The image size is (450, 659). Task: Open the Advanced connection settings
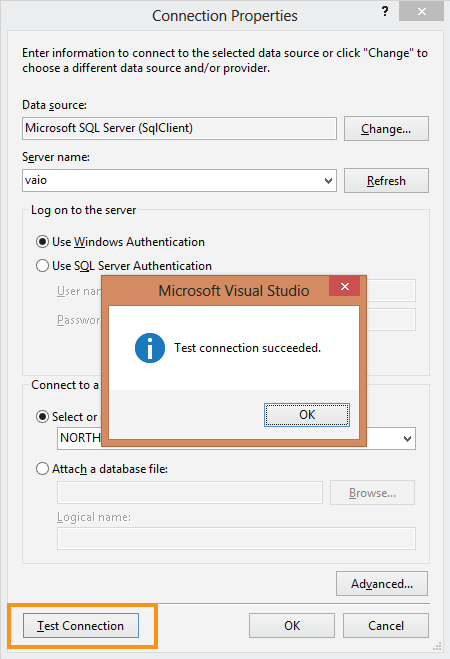[382, 584]
